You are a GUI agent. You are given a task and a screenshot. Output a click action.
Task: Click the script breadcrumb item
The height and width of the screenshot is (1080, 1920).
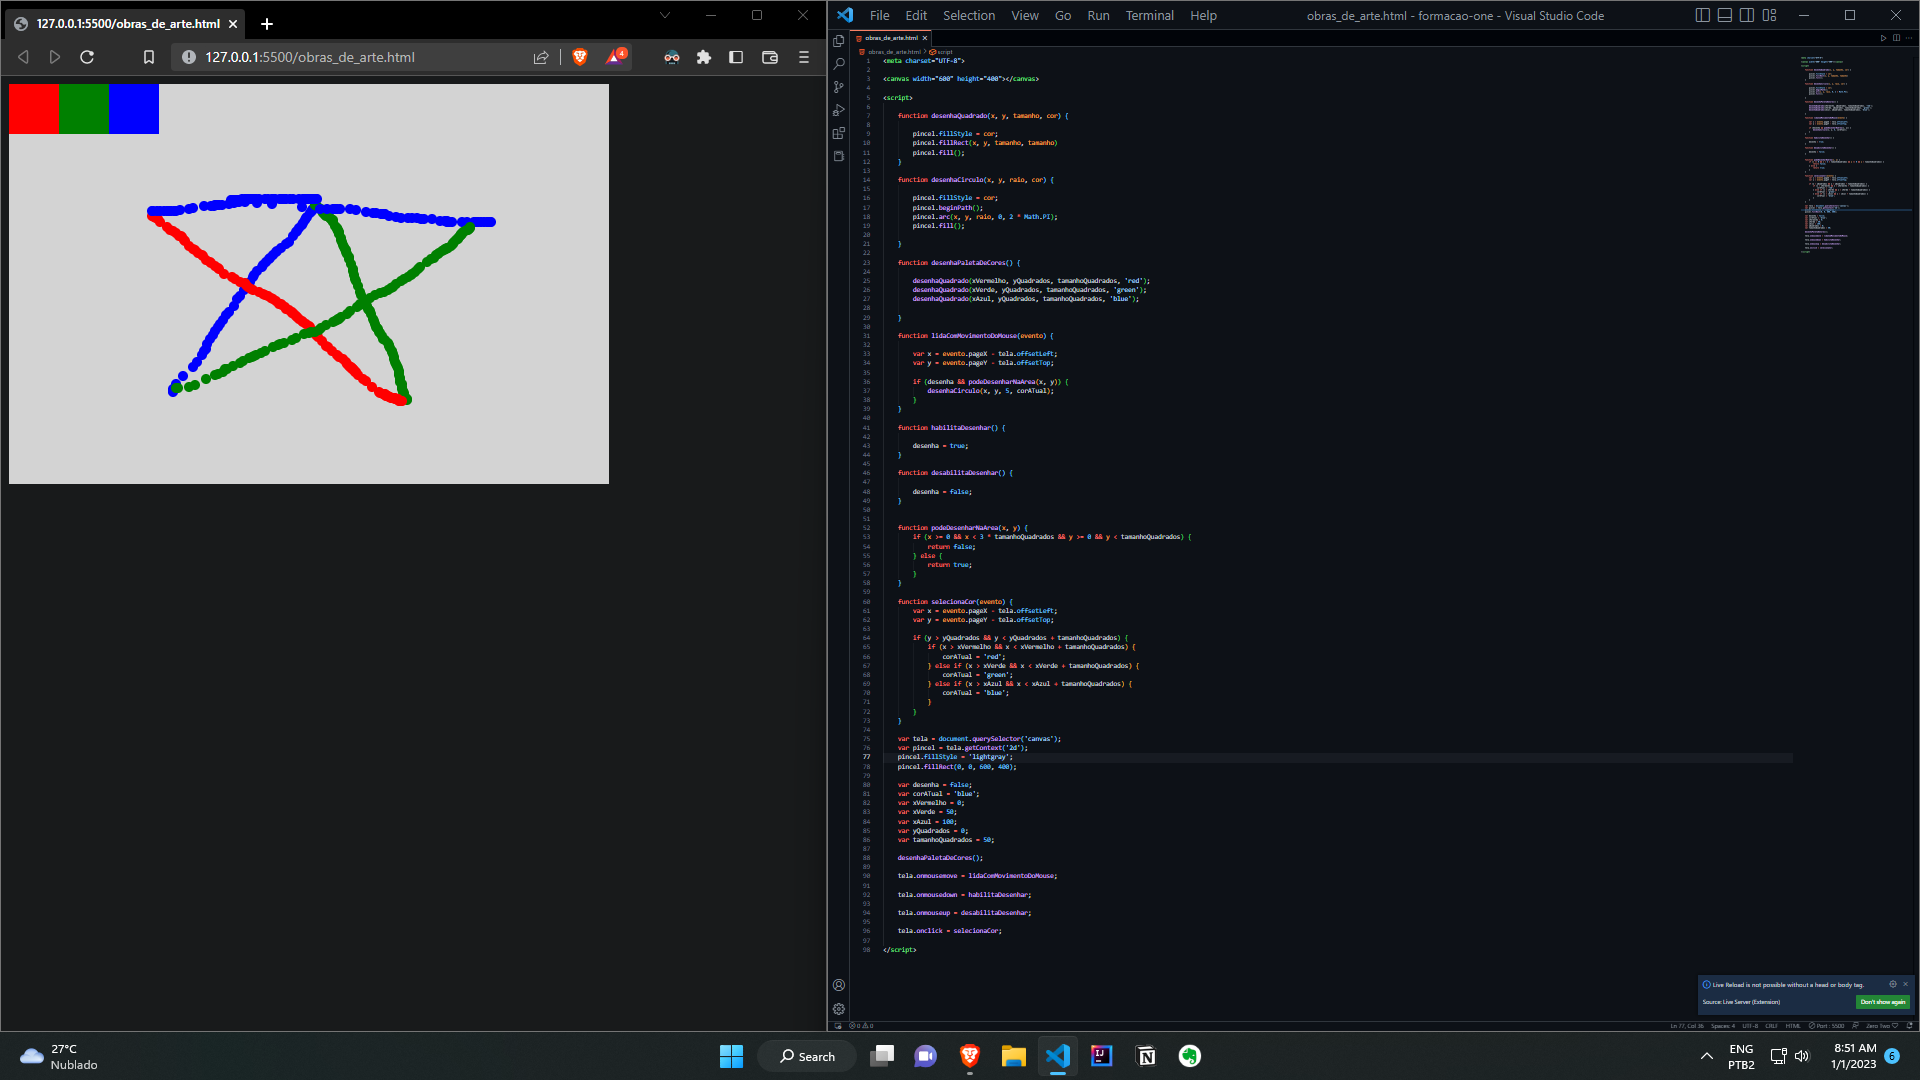942,52
